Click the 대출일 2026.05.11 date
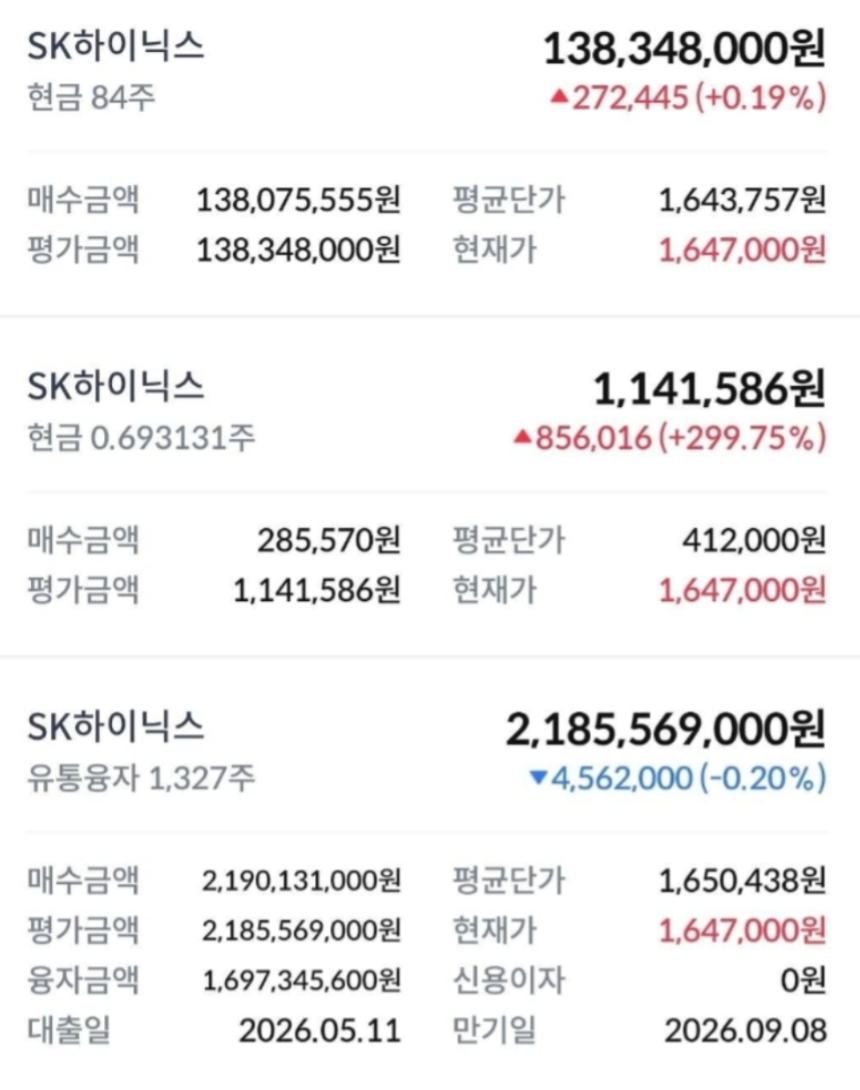The width and height of the screenshot is (860, 1090). tap(320, 1030)
